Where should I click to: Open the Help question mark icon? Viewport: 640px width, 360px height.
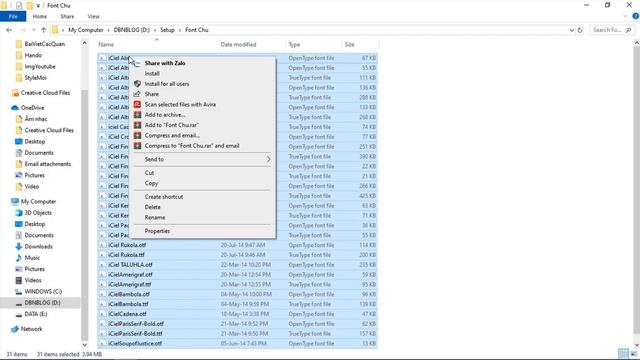point(636,16)
